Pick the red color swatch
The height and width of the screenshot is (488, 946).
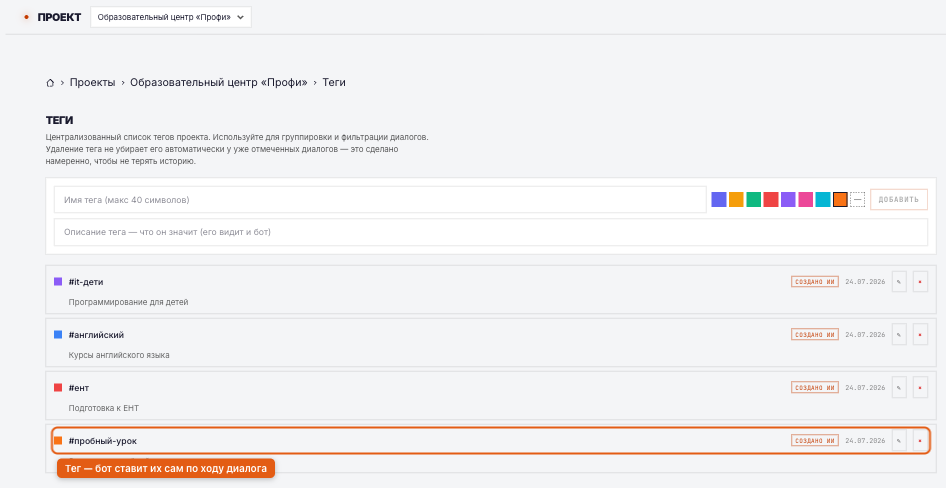(x=771, y=200)
